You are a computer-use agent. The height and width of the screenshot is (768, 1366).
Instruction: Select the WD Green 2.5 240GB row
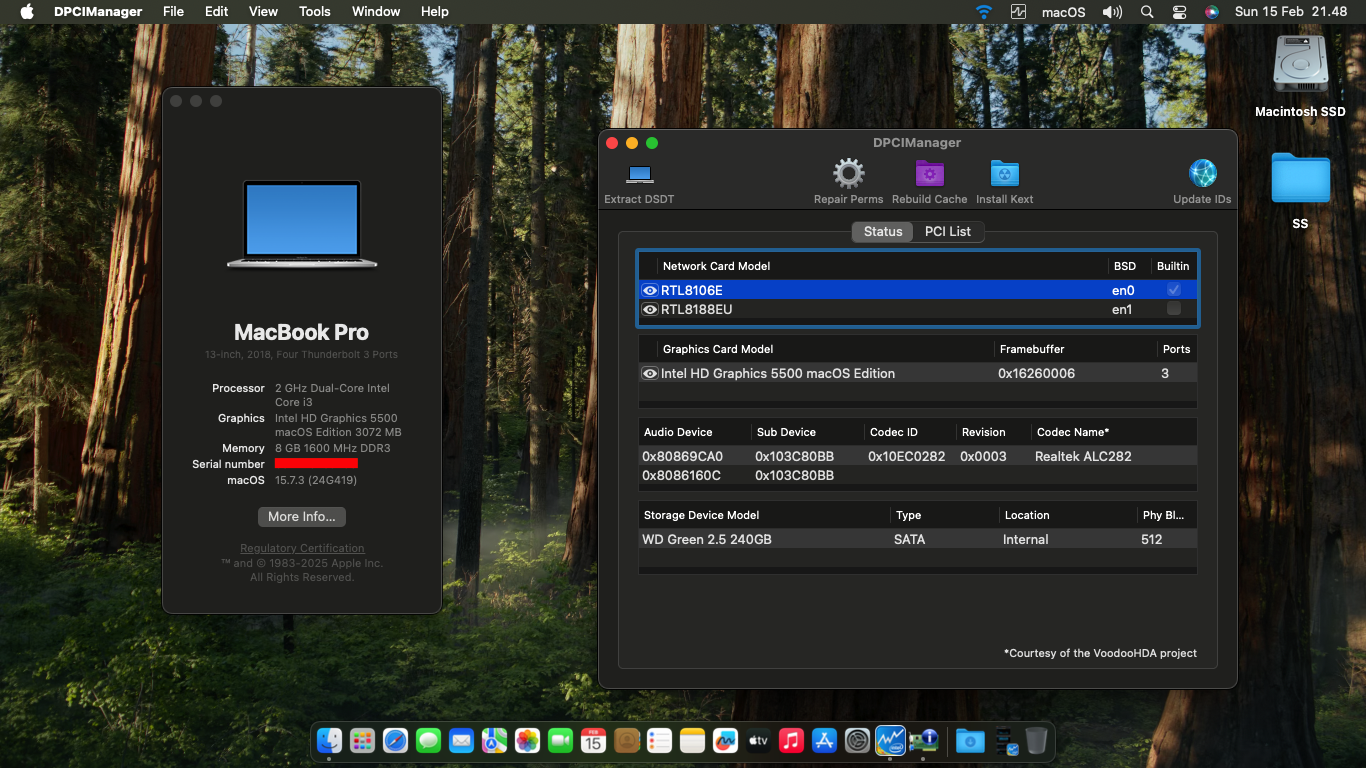pyautogui.click(x=917, y=539)
